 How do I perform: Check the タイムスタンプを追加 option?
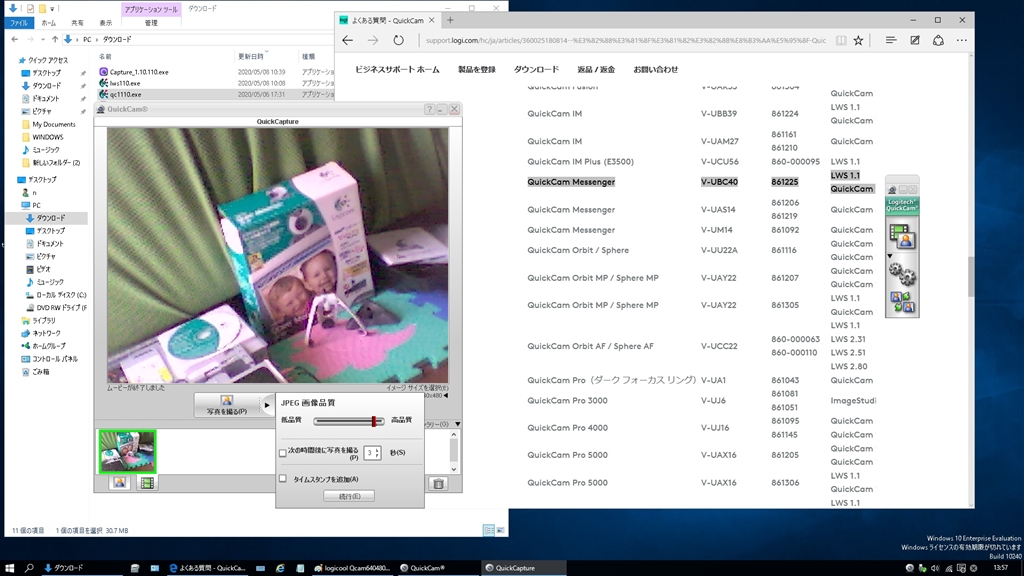click(282, 478)
